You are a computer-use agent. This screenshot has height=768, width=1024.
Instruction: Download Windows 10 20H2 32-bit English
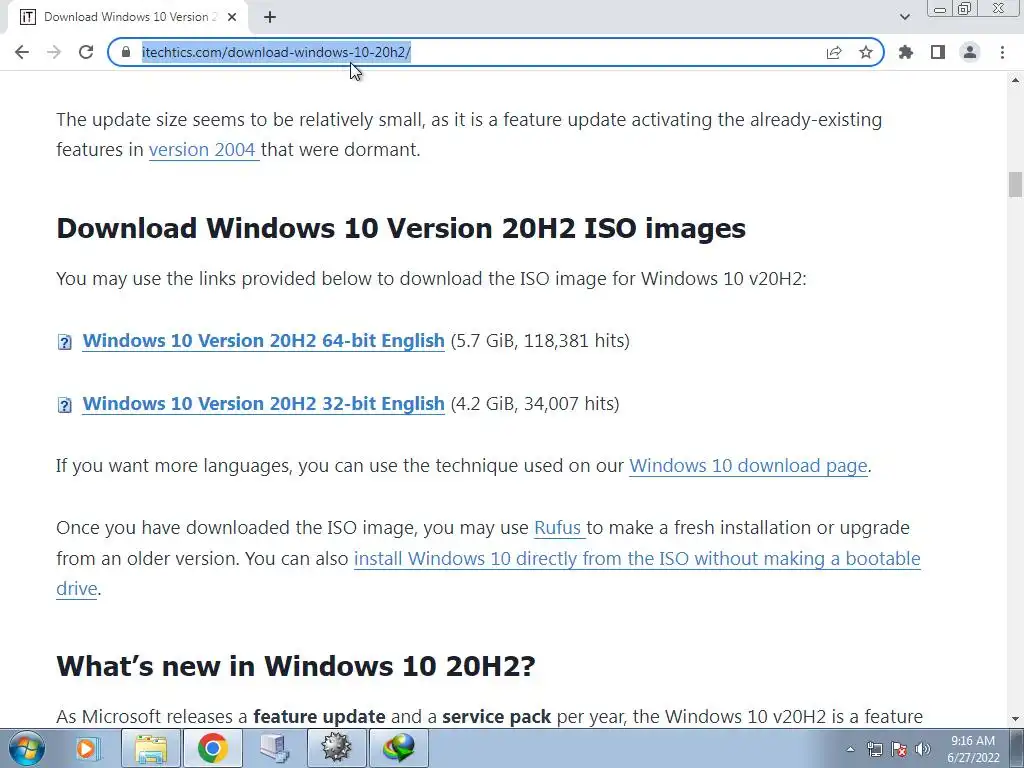coord(263,404)
